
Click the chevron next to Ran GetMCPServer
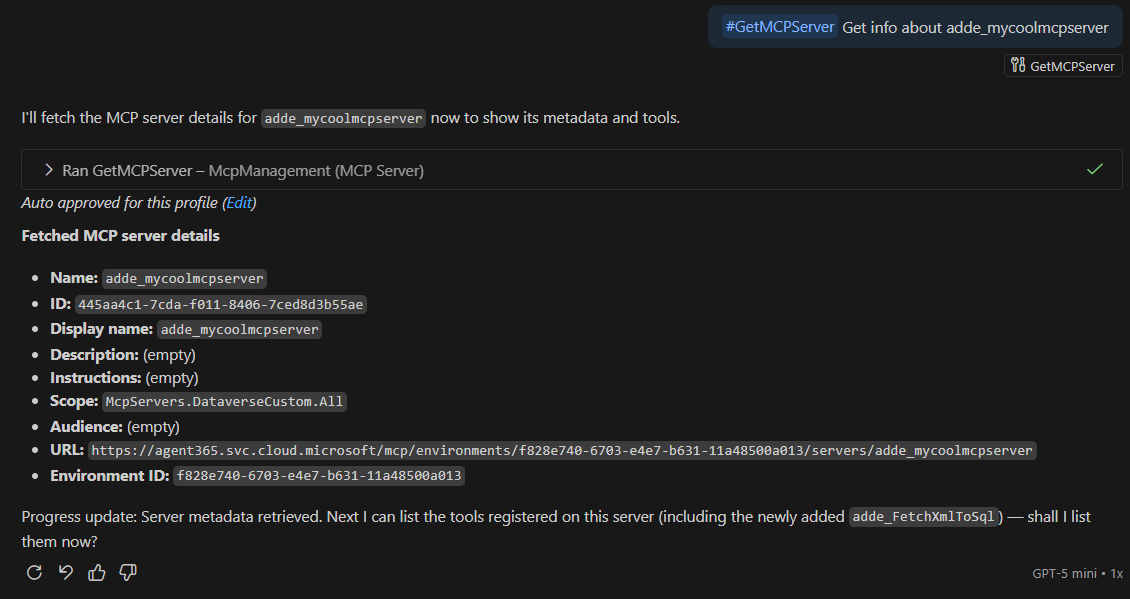tap(48, 169)
